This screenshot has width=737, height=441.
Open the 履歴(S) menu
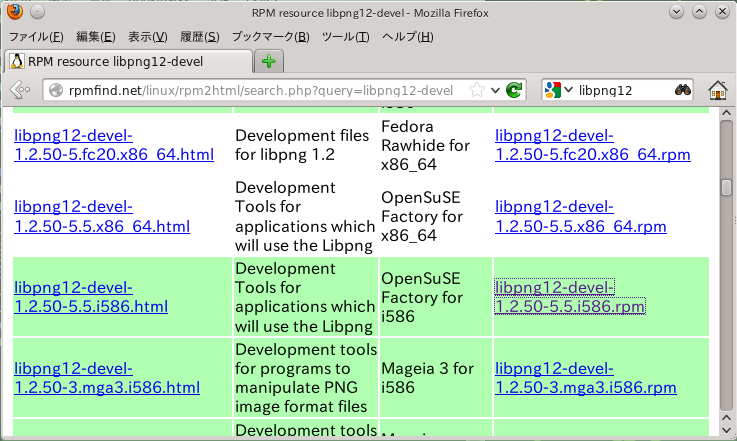[x=200, y=37]
